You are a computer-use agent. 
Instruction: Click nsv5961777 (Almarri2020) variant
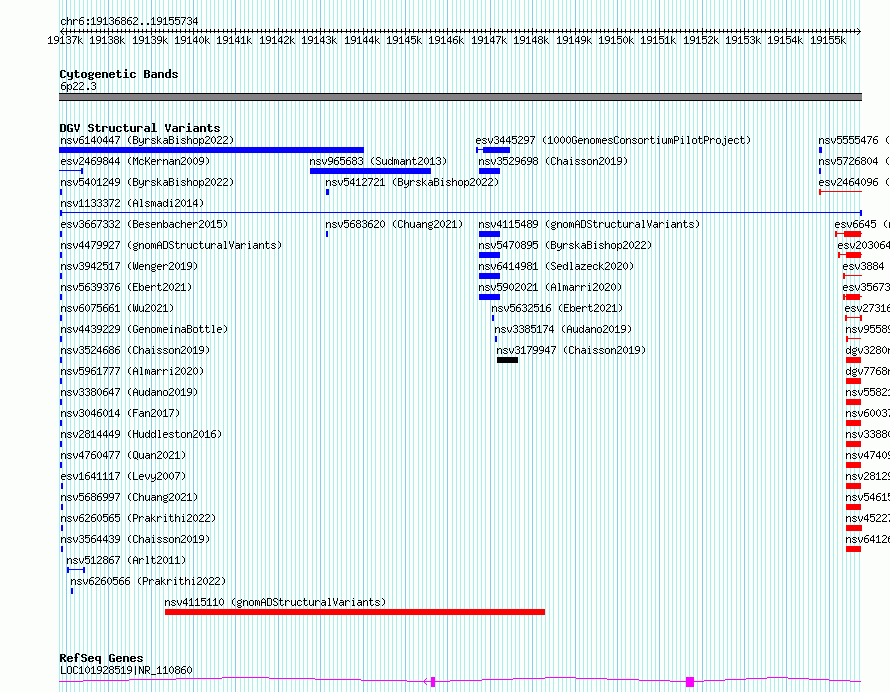coord(132,371)
